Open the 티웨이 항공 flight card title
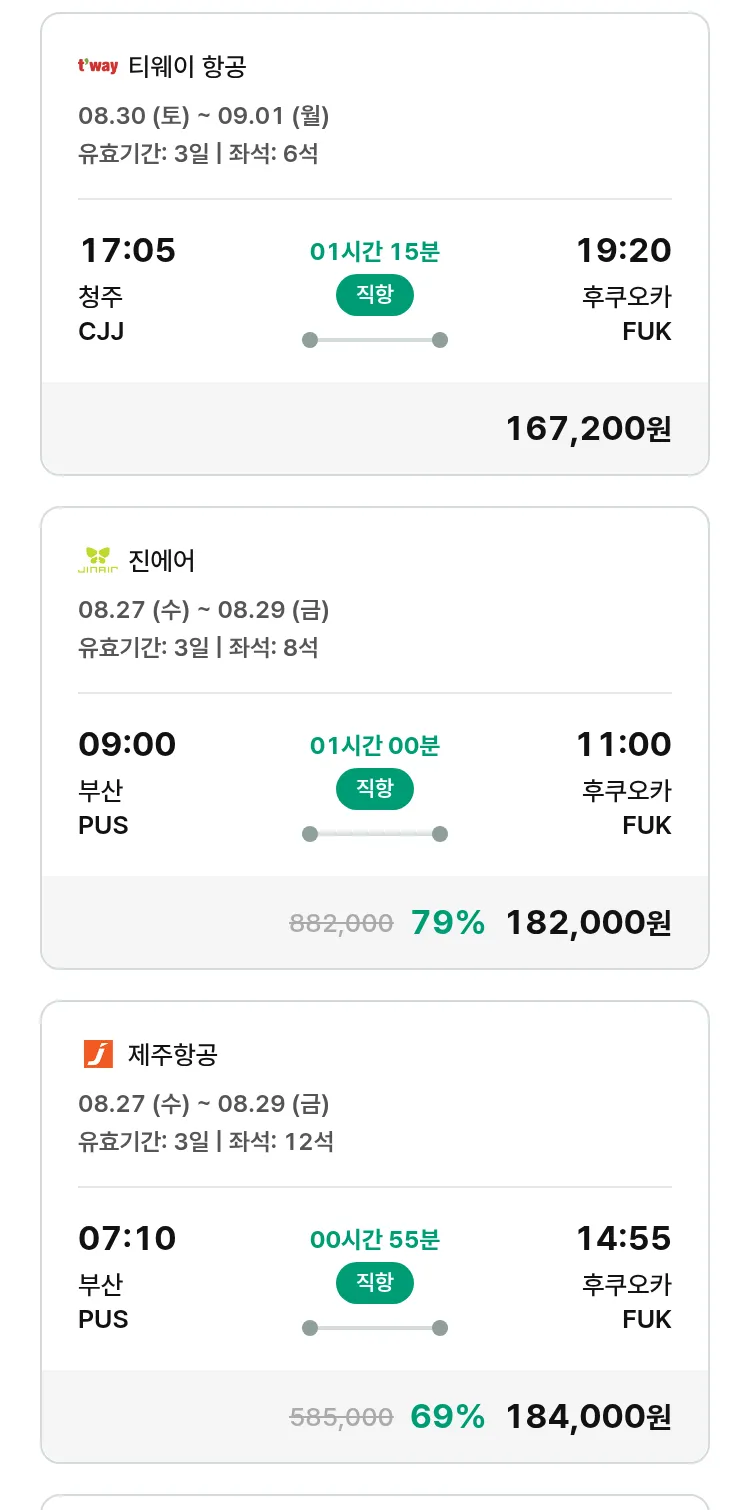Screen dimensions: 750x1510 [x=187, y=67]
